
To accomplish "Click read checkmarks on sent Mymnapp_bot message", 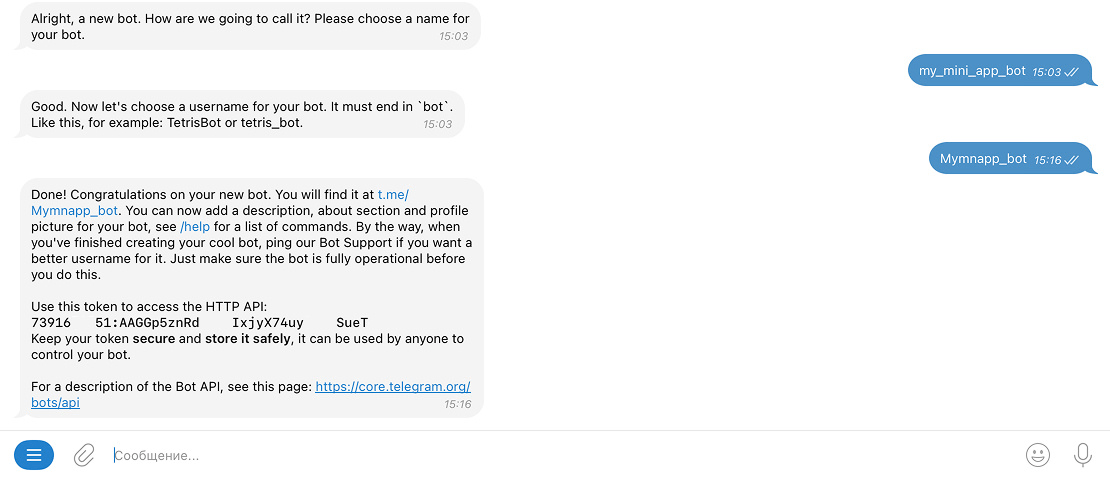I will click(1072, 160).
